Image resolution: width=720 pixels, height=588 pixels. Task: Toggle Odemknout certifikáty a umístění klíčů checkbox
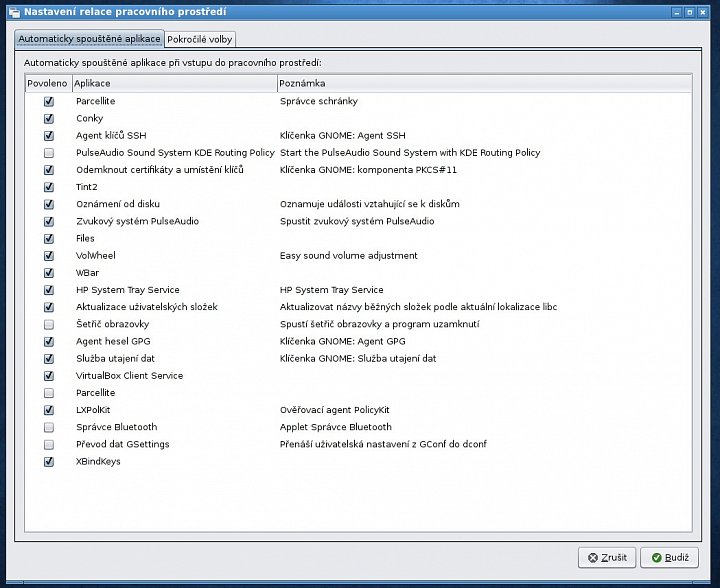coord(49,170)
